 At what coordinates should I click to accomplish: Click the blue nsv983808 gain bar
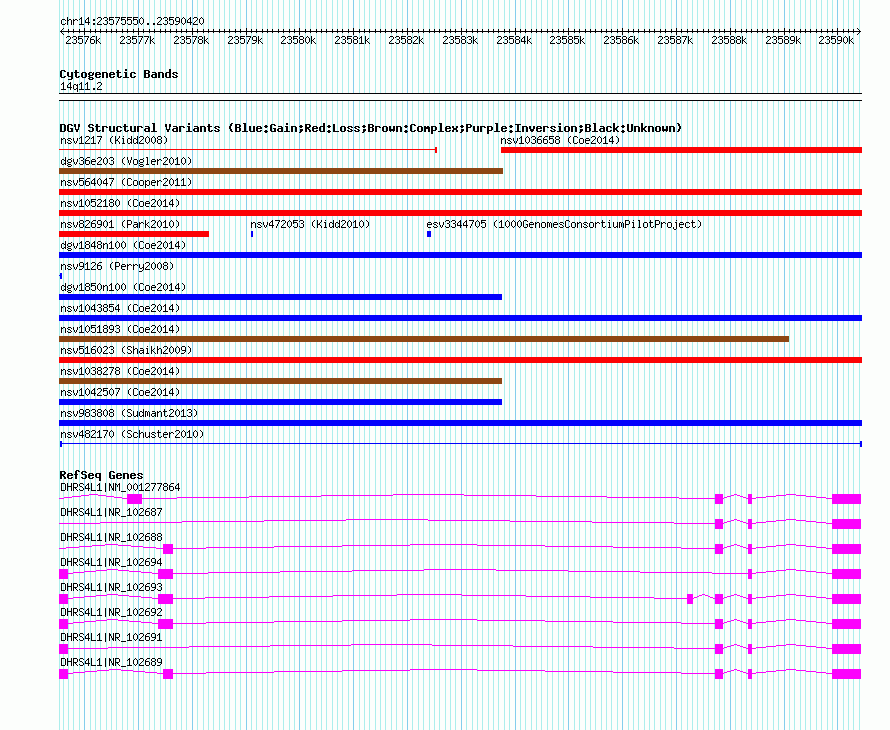pos(461,423)
